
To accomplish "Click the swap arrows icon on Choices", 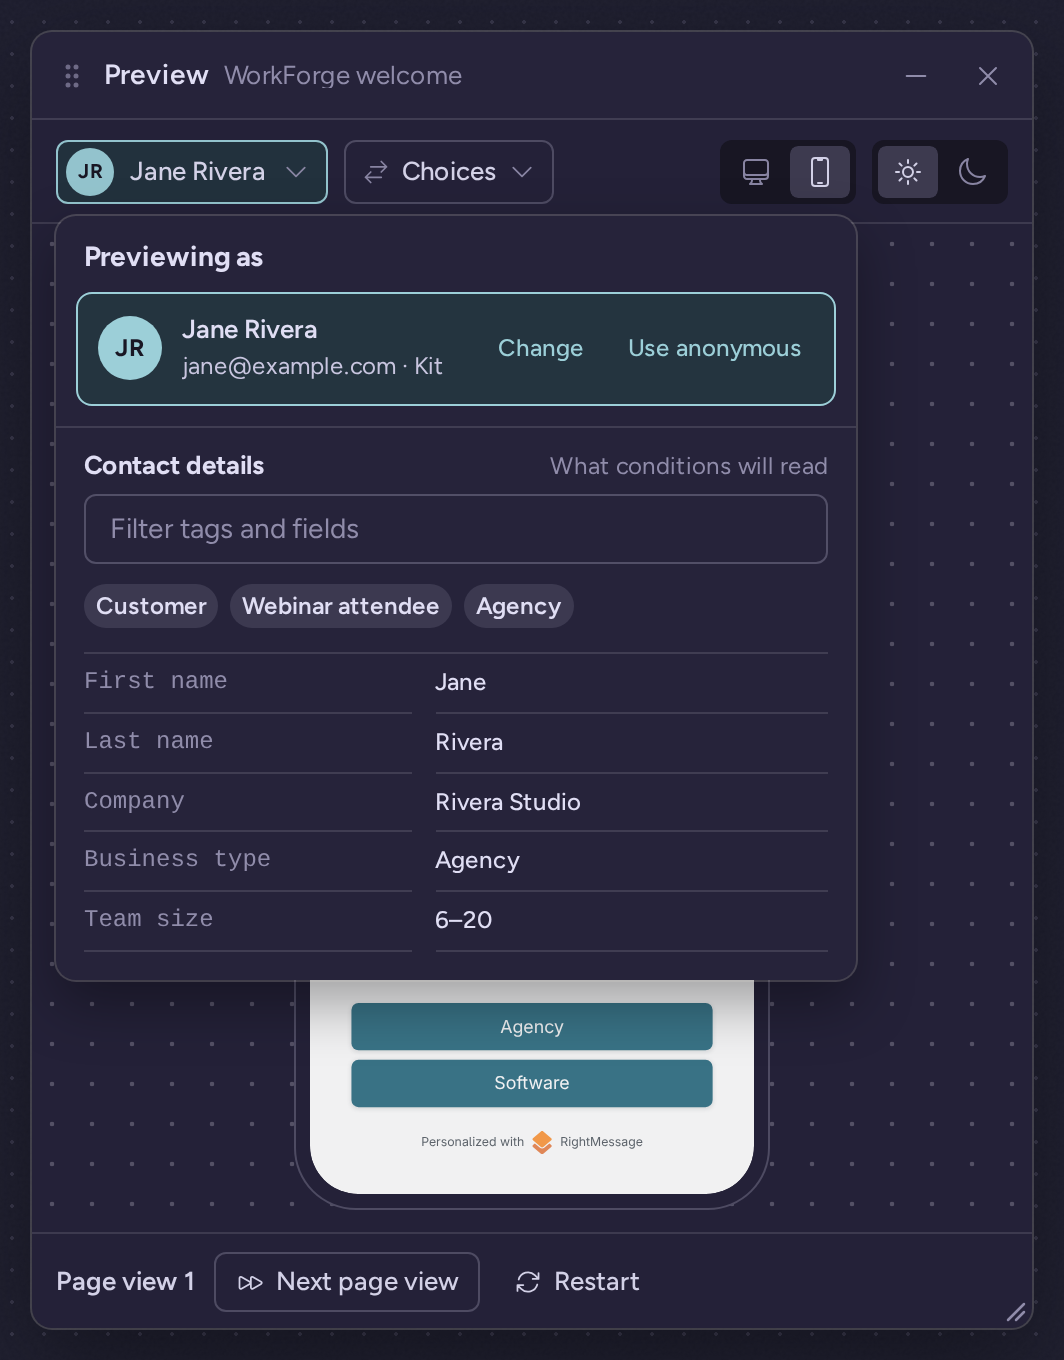I will point(376,173).
